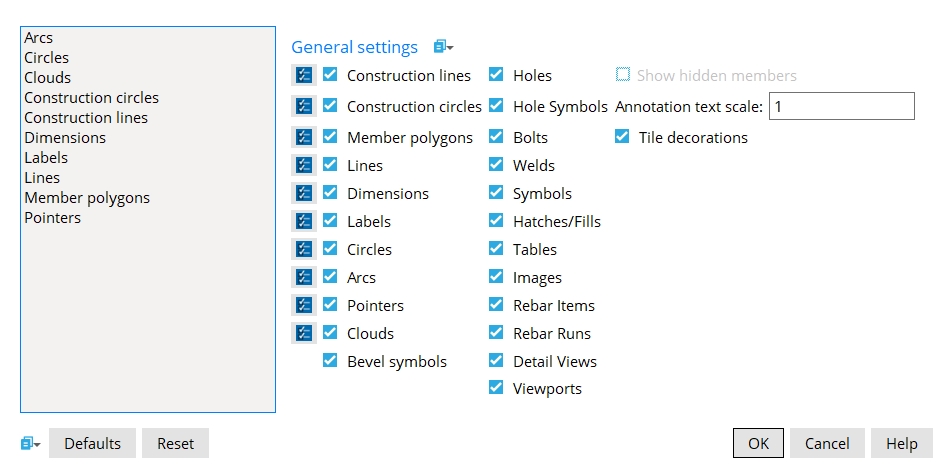Disable the Bevel symbols checkbox
Image resolution: width=944 pixels, height=469 pixels.
[x=330, y=361]
